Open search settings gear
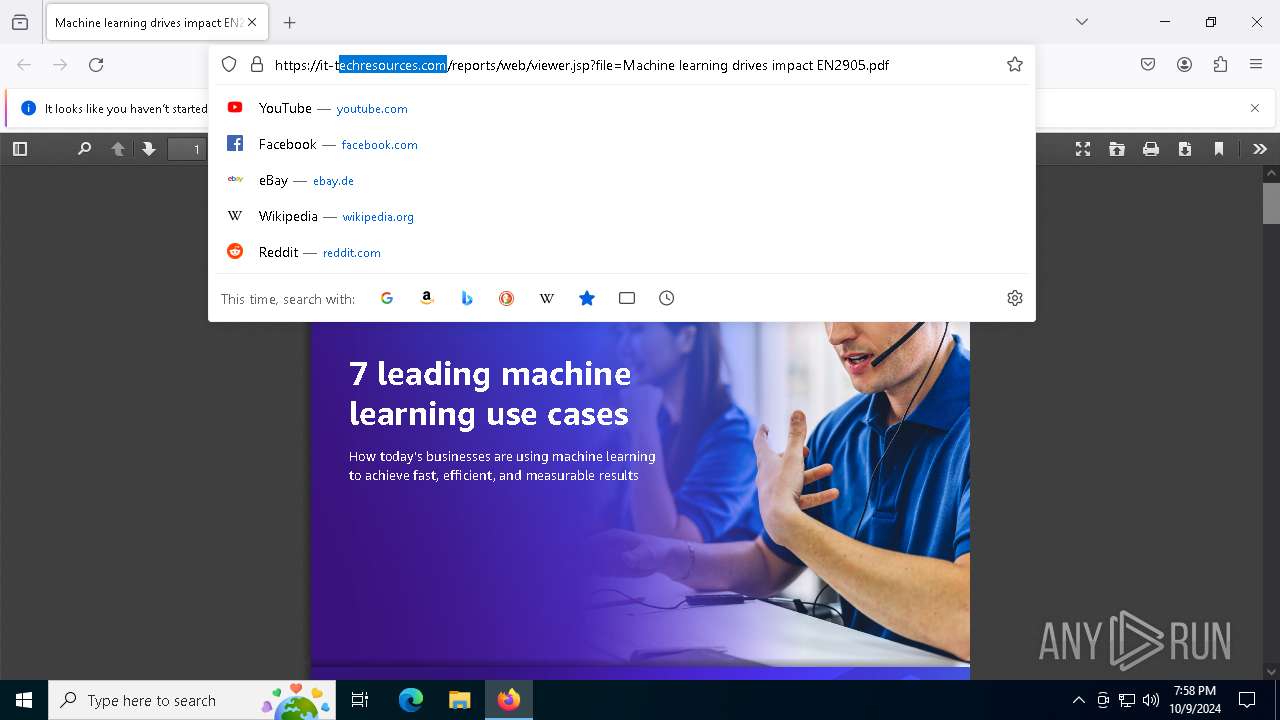Viewport: 1280px width, 720px height. pos(1015,298)
